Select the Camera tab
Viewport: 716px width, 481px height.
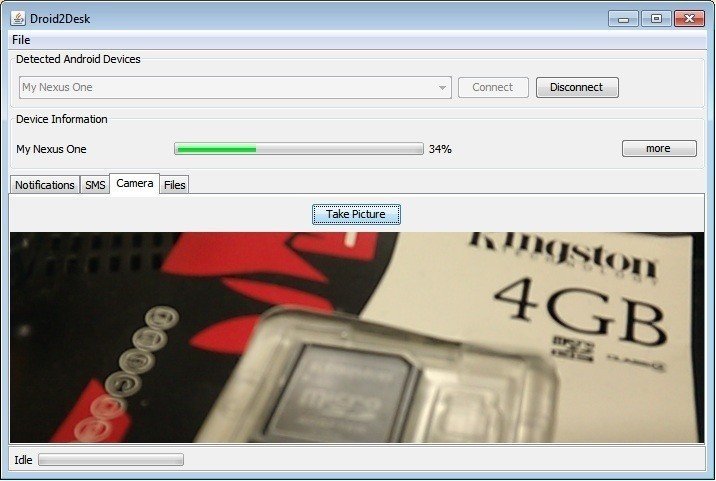click(x=134, y=183)
